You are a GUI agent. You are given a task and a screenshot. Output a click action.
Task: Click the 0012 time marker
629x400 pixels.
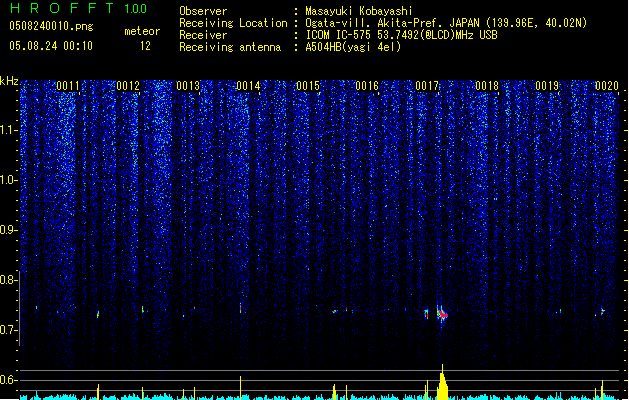pyautogui.click(x=128, y=86)
